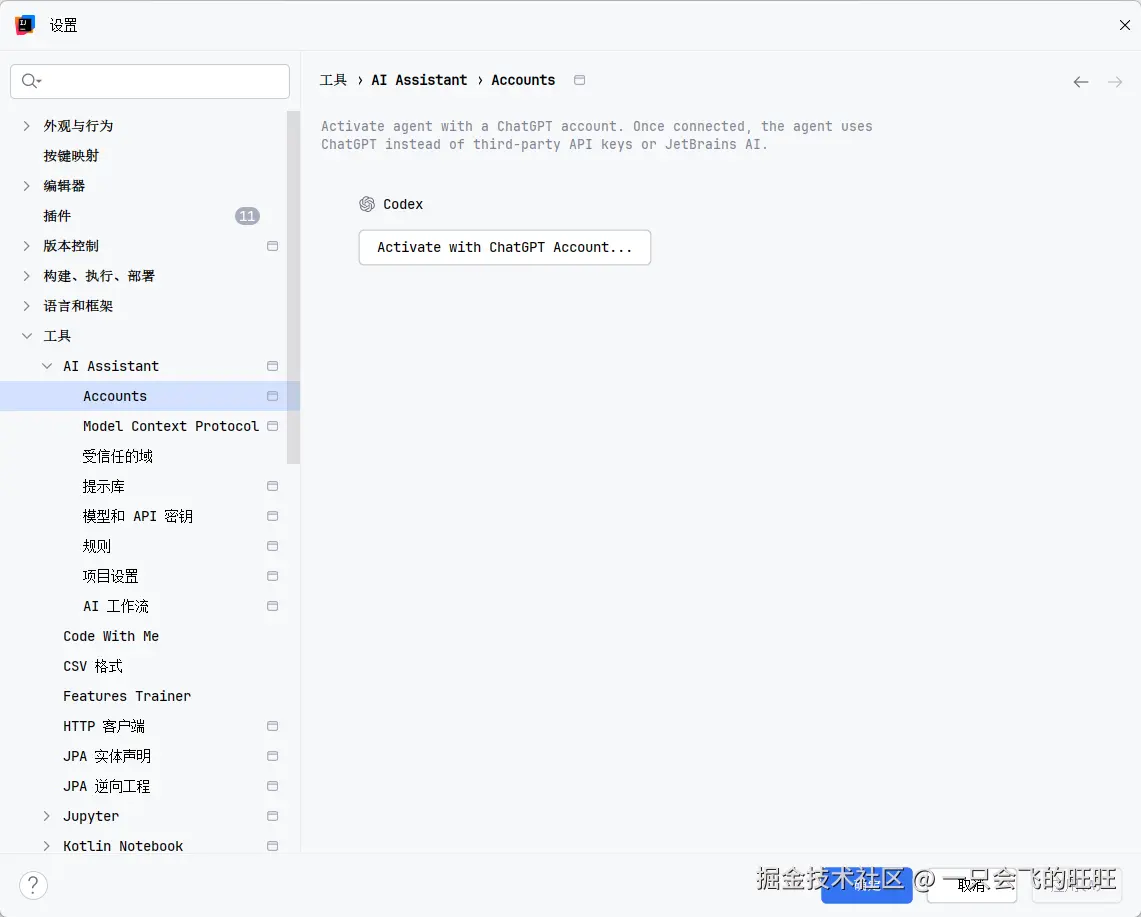The width and height of the screenshot is (1141, 917).
Task: Click the project-level icon beside Accounts breadcrumb
Action: (x=579, y=80)
